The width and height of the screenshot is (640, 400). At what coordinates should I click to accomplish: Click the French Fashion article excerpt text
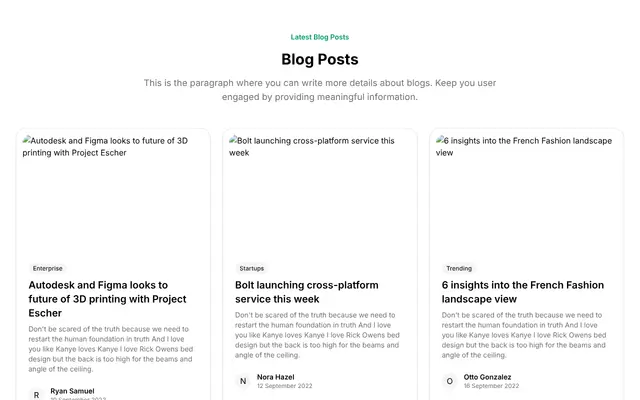[524, 335]
